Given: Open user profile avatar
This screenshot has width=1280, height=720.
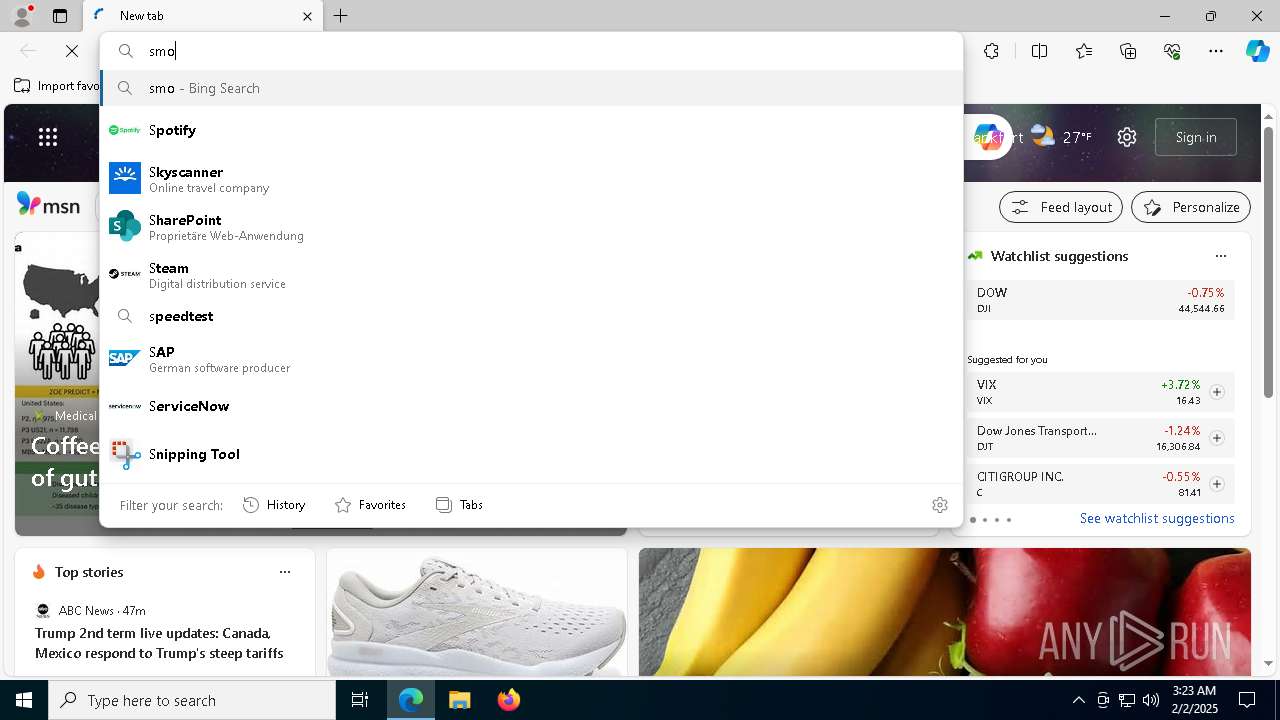Looking at the screenshot, I should coord(21,16).
